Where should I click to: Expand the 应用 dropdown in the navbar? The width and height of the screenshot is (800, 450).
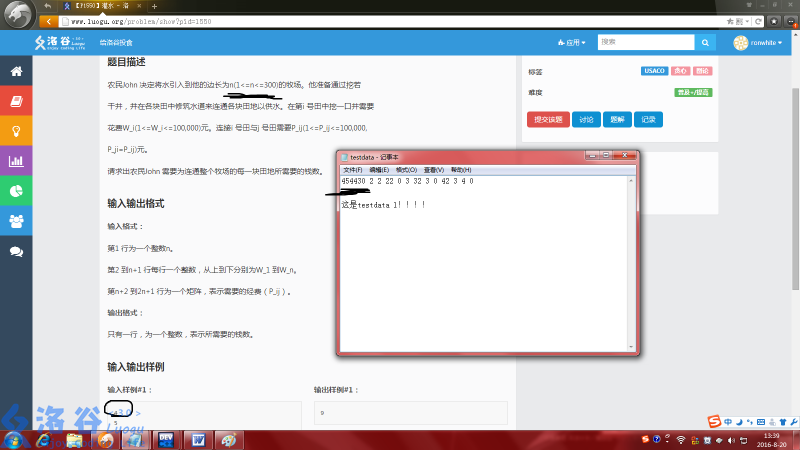[572, 43]
